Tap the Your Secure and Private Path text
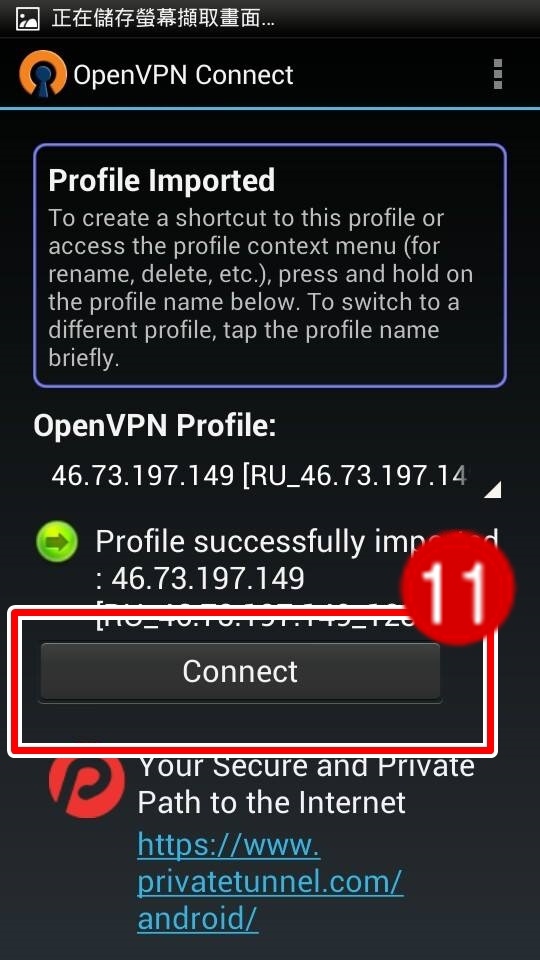540x960 pixels. pos(306,784)
